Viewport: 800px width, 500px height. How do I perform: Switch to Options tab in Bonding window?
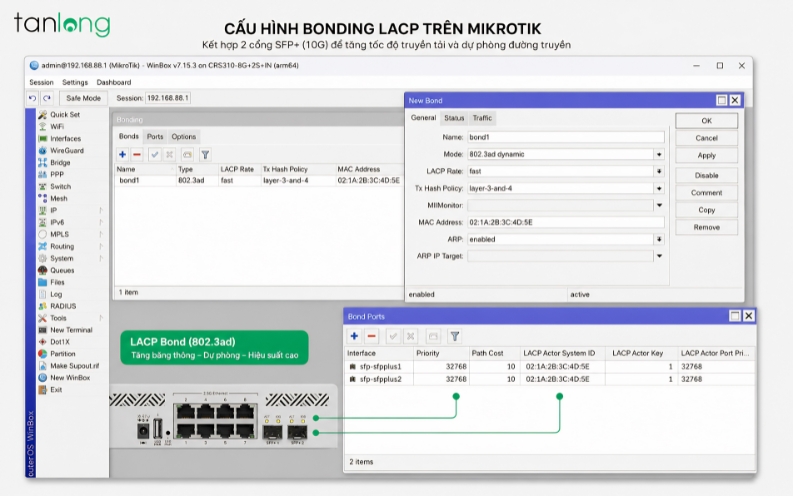(x=185, y=138)
